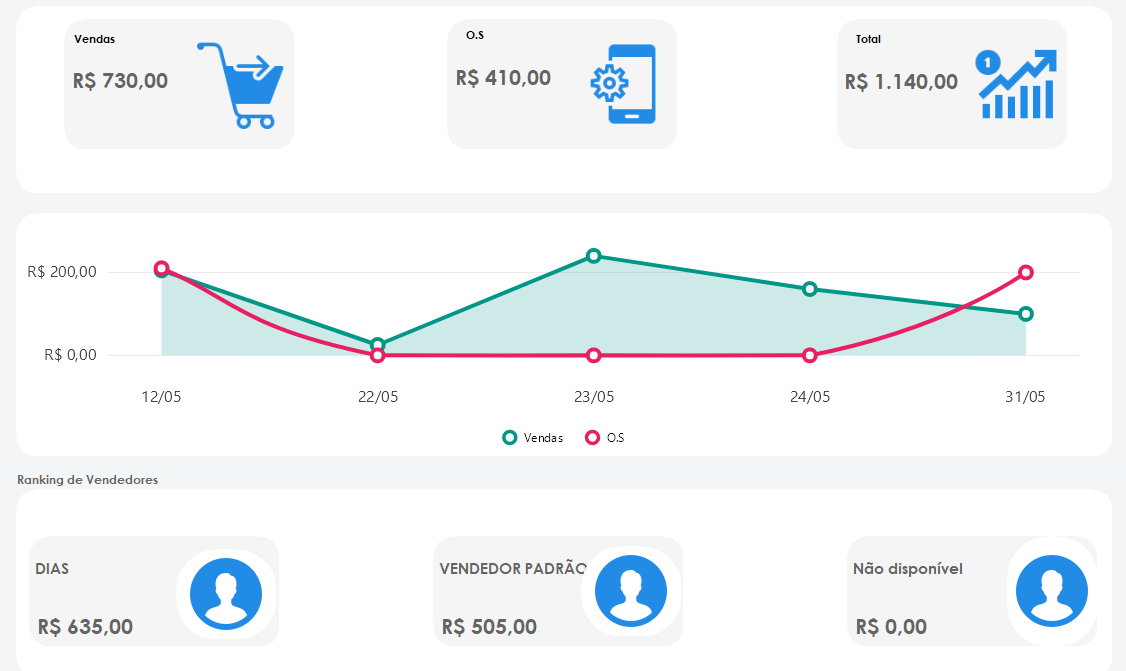Click the O.S data point on 24/05
1126x671 pixels.
click(810, 355)
